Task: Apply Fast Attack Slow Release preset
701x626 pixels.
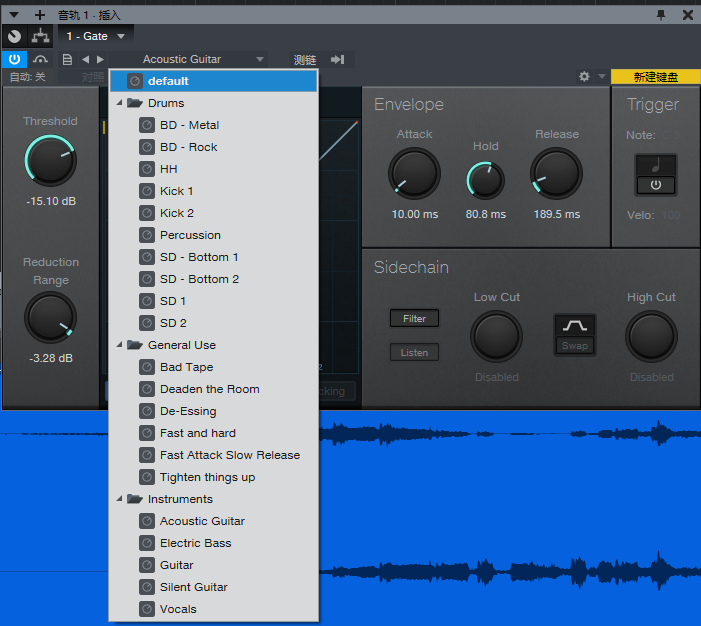Action: [x=214, y=455]
